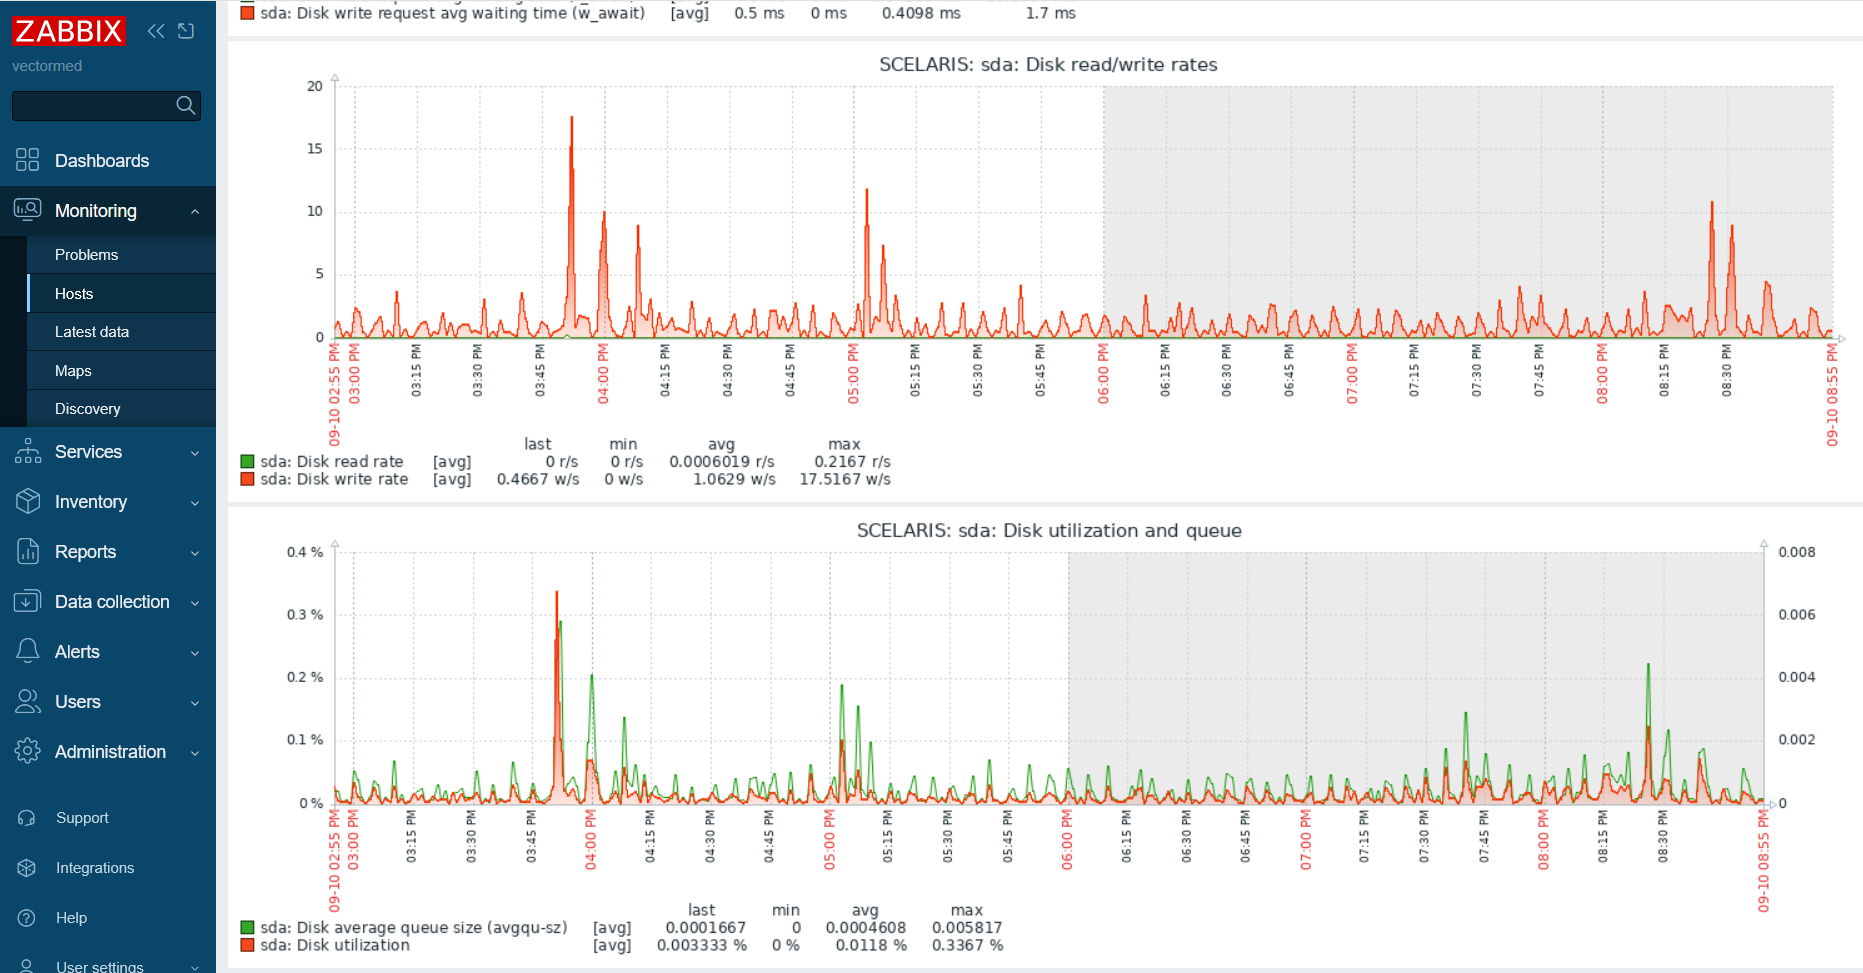Collapse the sidebar with double-chevron icon
Viewport: 1863px width, 973px height.
point(156,31)
